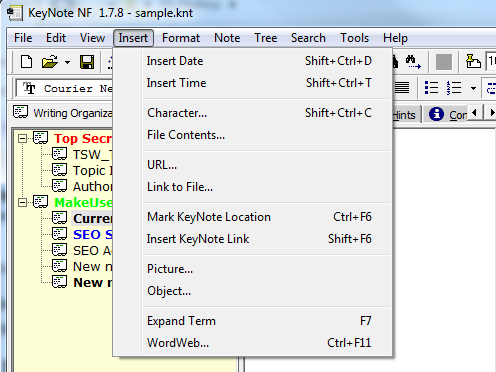Choose Object... from Insert menu
496x372 pixels.
pos(253,291)
